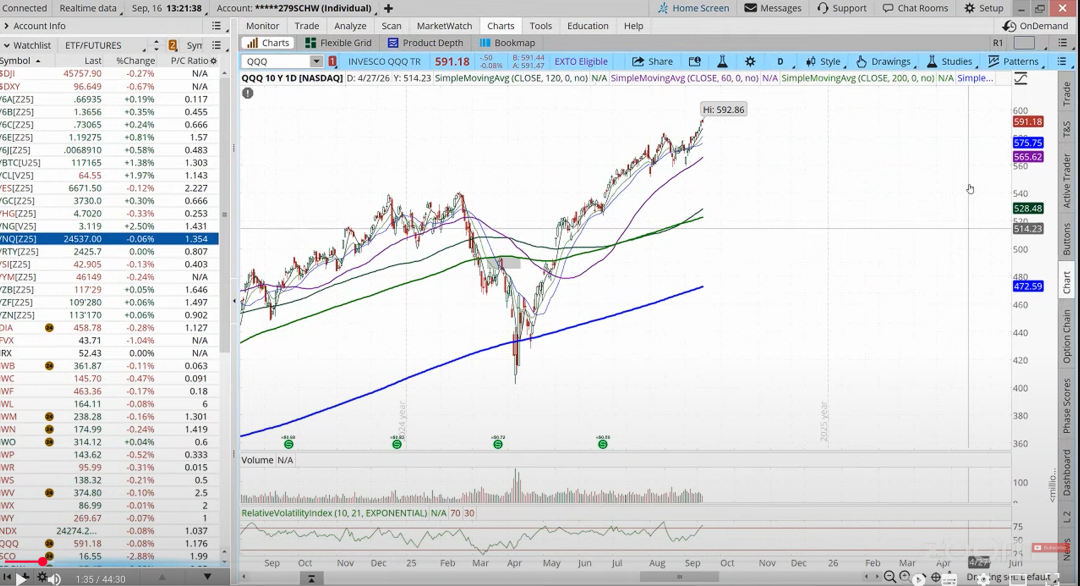The height and width of the screenshot is (586, 1080).
Task: Open Chat Rooms
Action: (915, 8)
